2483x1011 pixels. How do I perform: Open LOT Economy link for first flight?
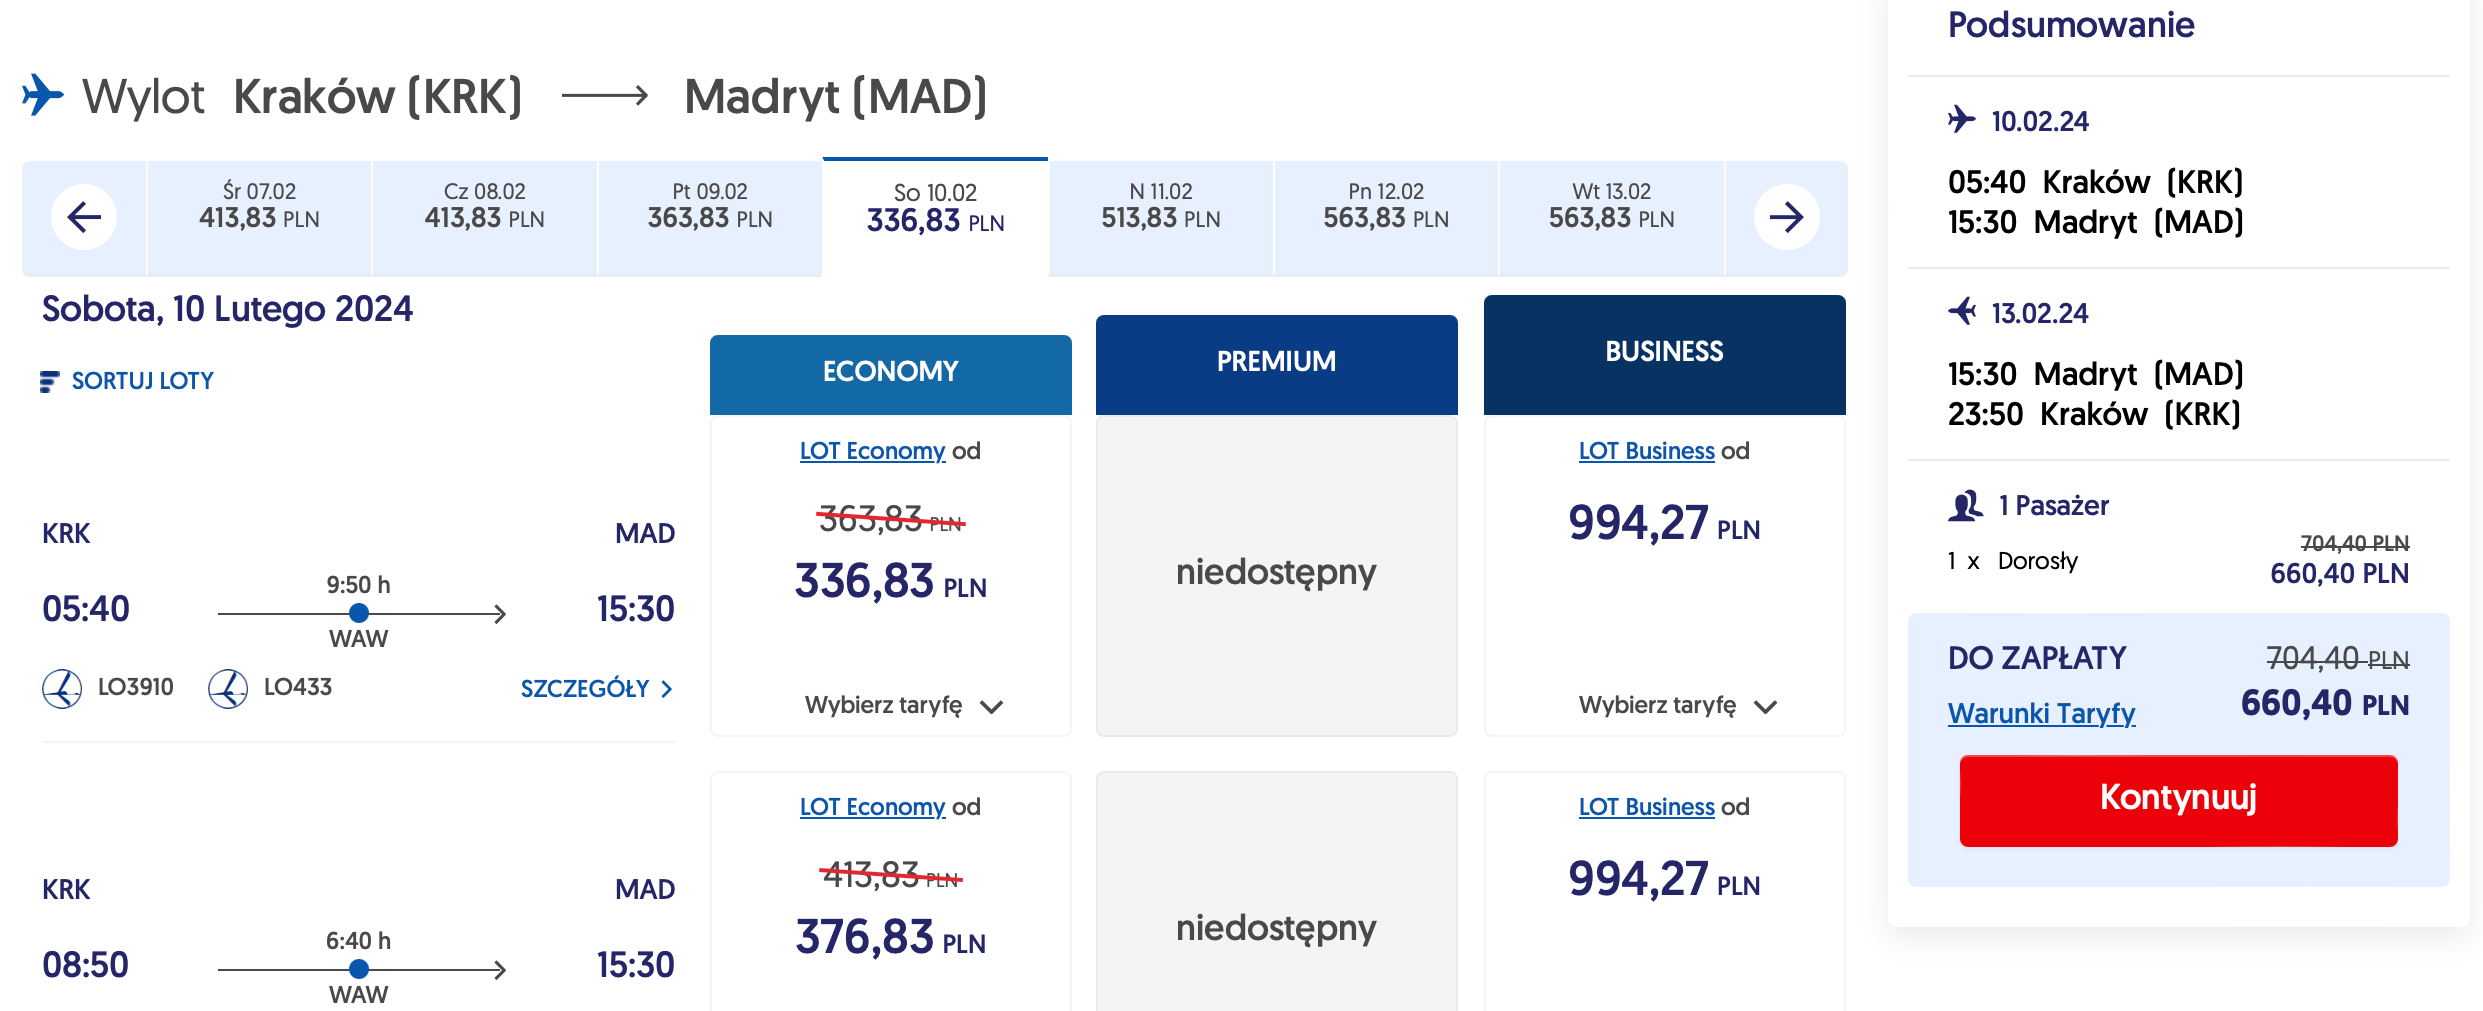pos(872,451)
